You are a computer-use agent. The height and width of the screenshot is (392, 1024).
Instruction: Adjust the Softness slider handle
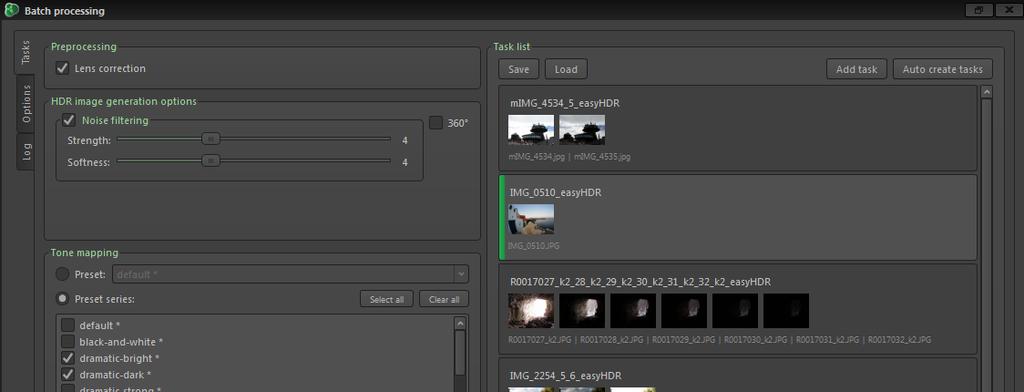click(x=210, y=161)
